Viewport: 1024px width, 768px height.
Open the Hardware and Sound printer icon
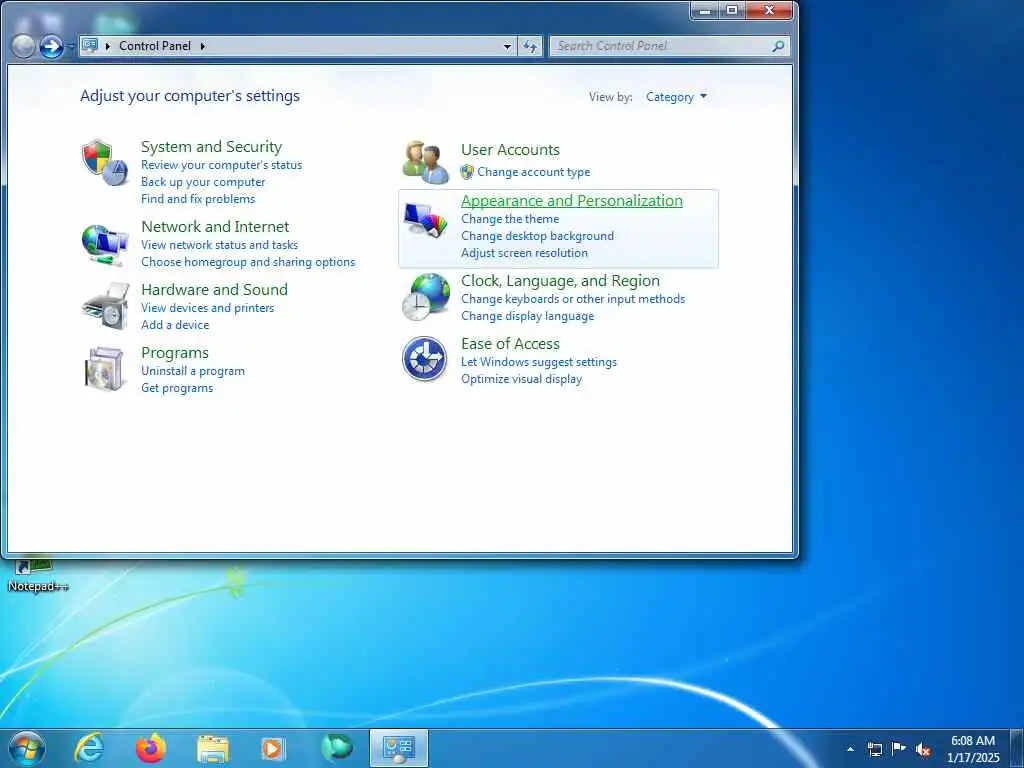point(105,306)
